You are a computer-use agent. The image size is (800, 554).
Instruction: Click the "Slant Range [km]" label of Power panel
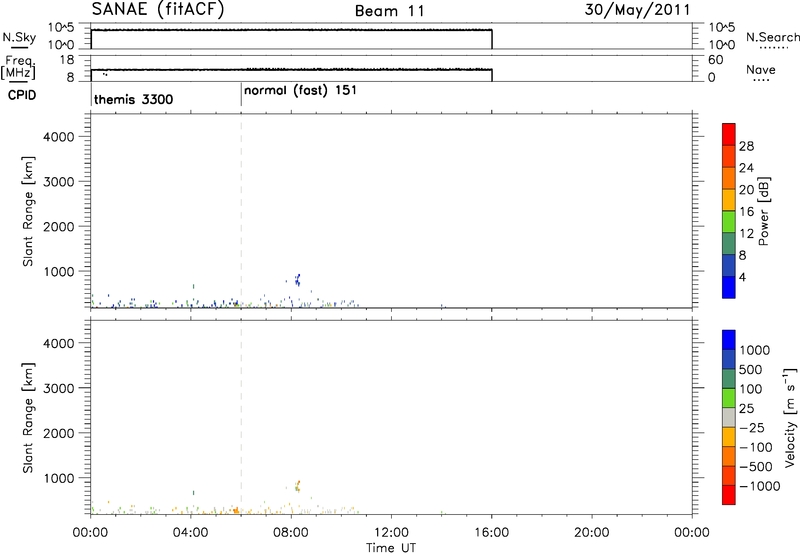click(x=28, y=211)
